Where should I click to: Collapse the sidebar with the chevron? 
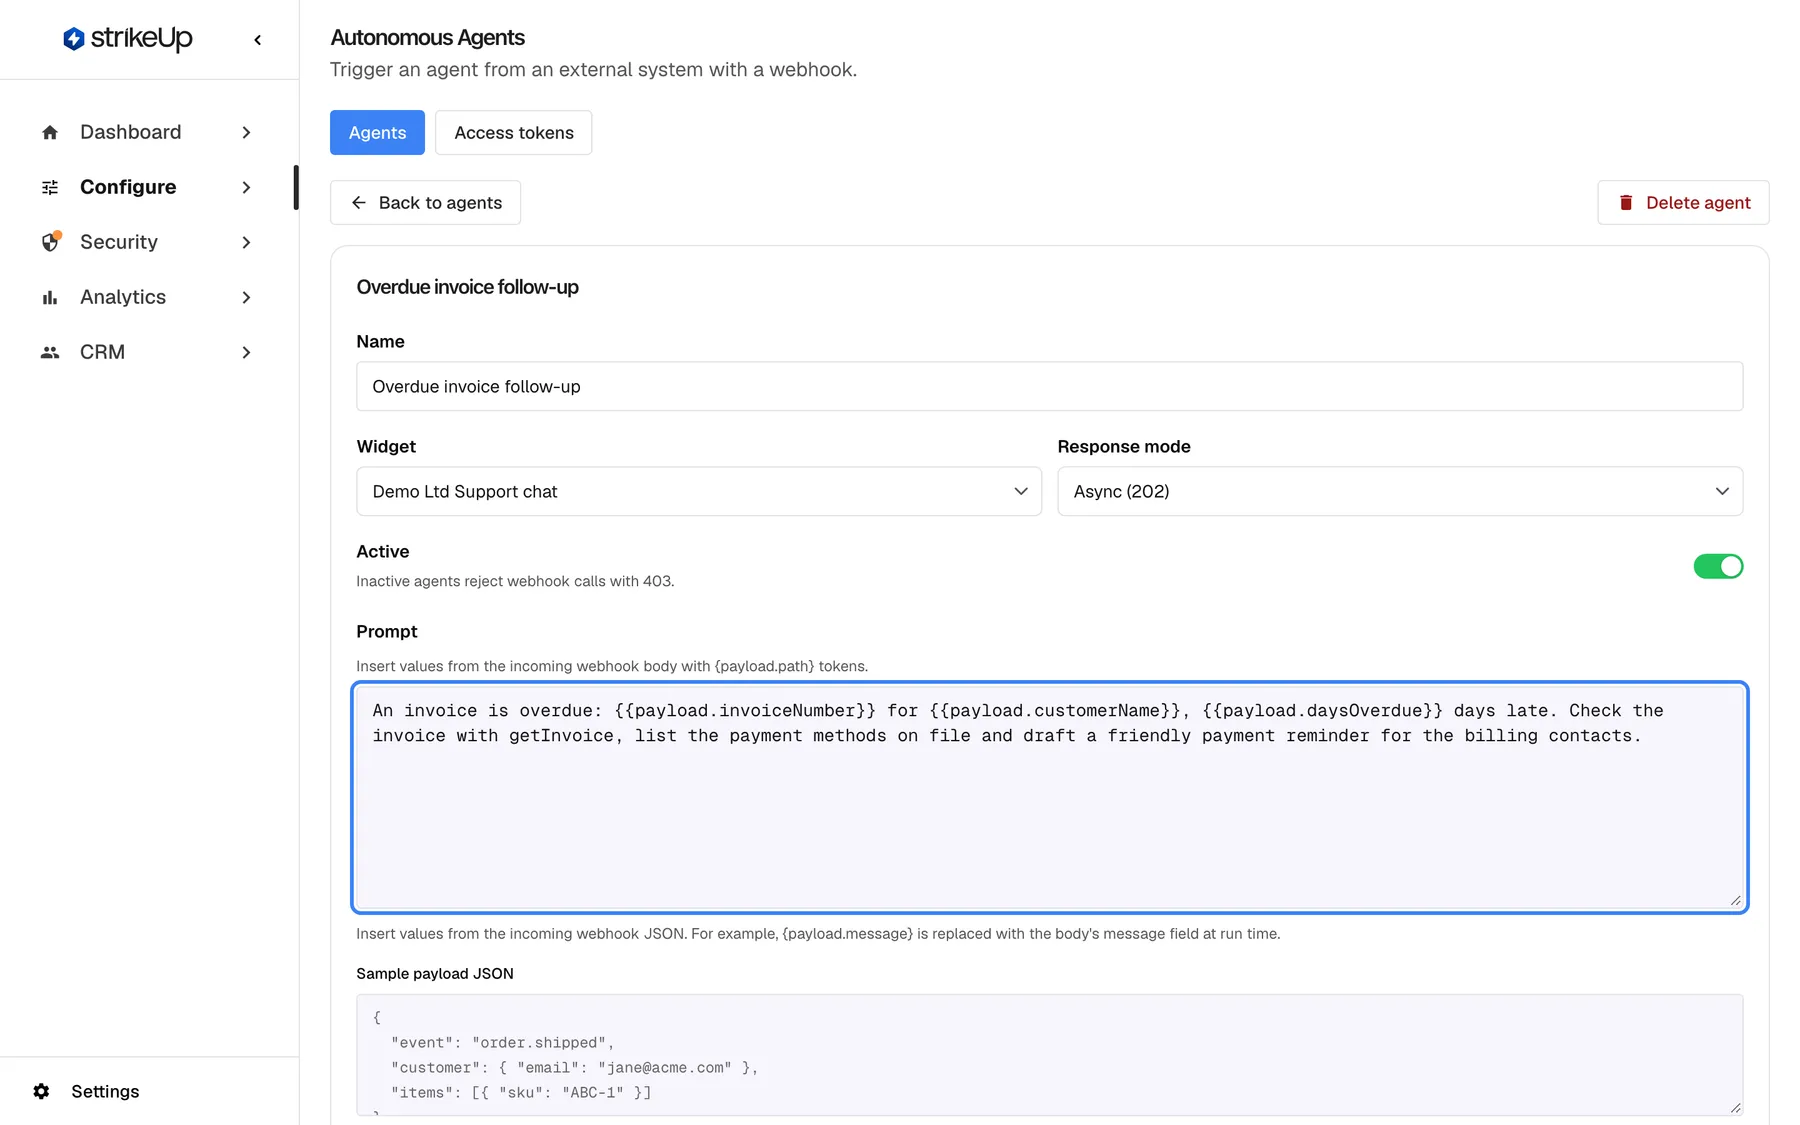point(258,40)
